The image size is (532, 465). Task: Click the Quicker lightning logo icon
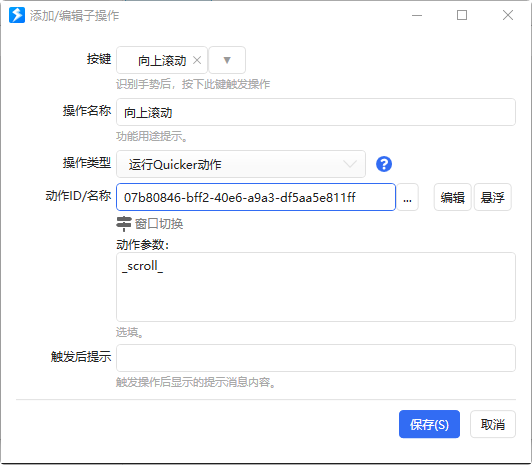click(17, 15)
